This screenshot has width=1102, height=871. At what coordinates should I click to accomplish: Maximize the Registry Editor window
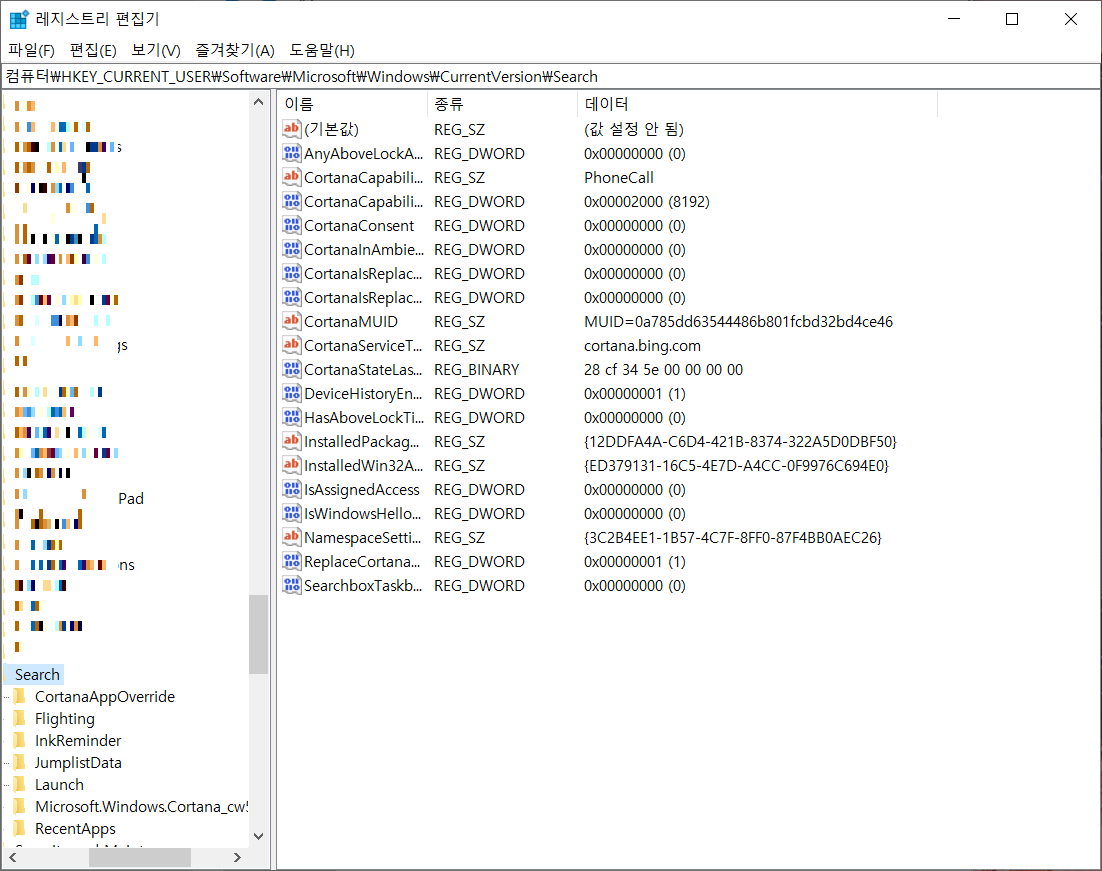[1011, 19]
